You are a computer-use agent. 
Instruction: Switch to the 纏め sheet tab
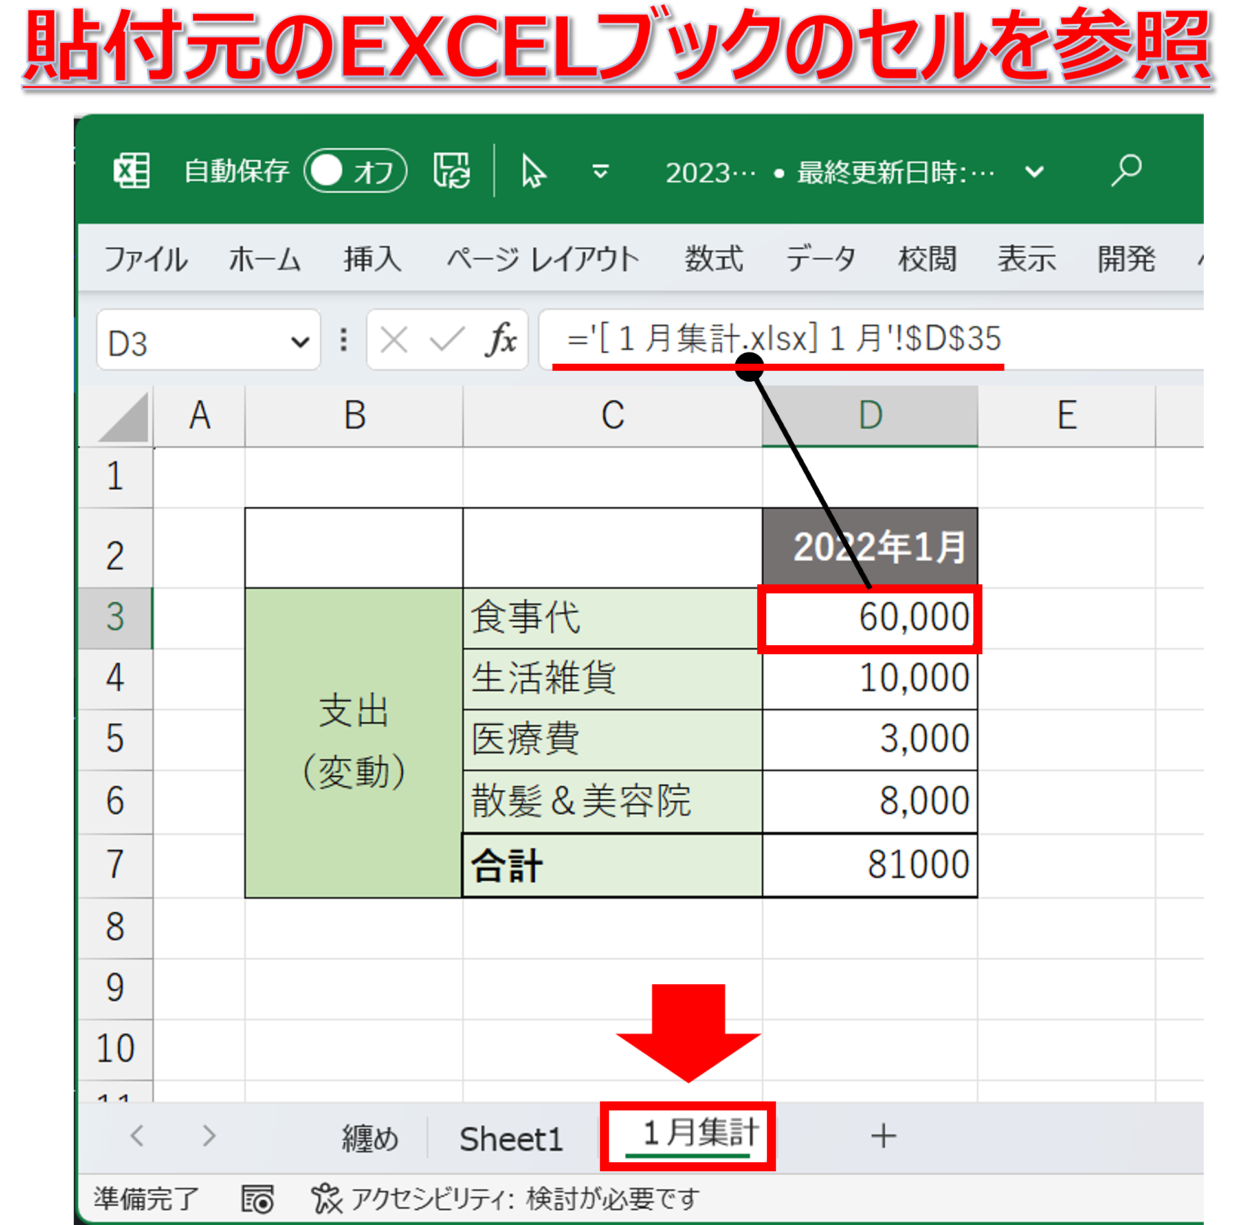[370, 1138]
